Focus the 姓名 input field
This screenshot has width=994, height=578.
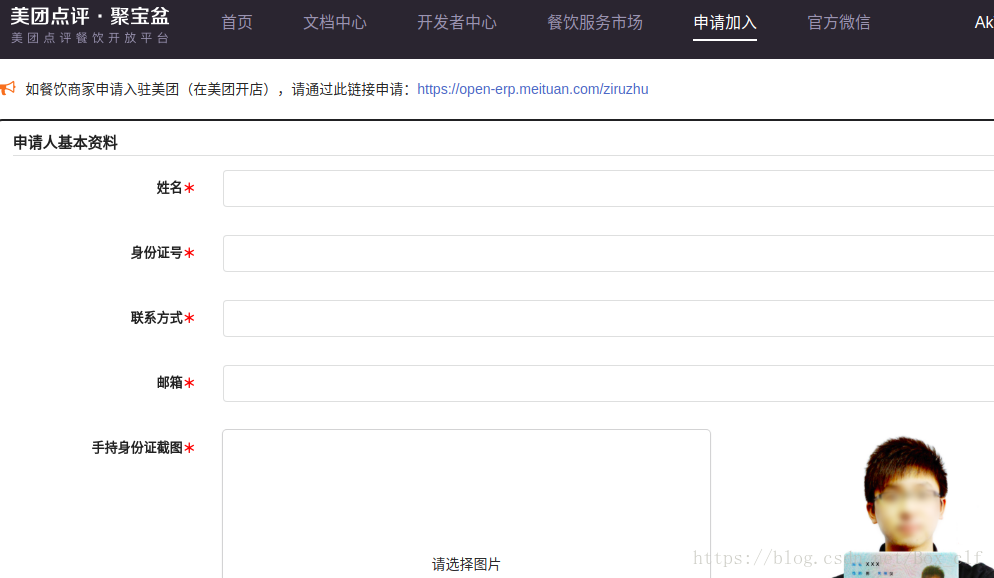point(609,188)
